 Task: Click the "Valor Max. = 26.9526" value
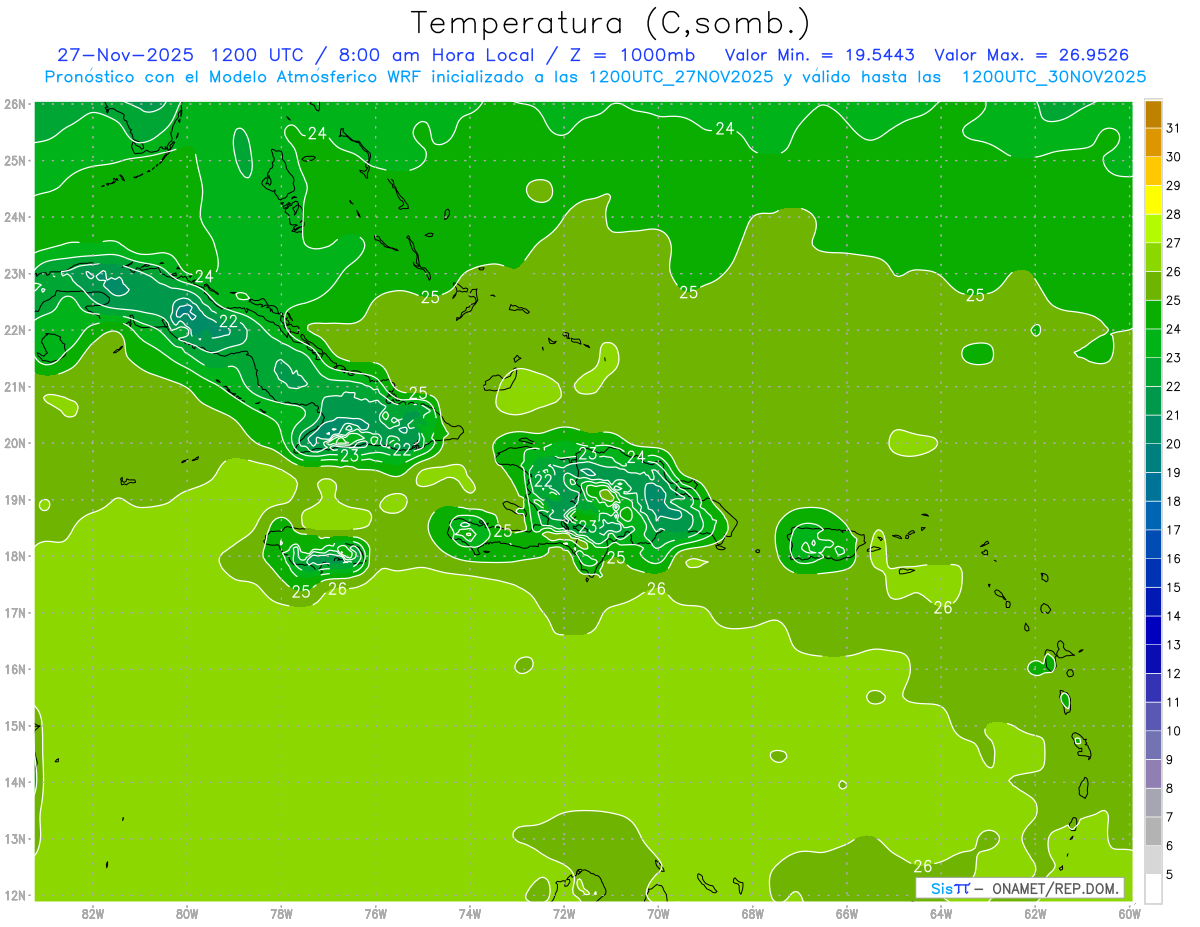point(1033,55)
